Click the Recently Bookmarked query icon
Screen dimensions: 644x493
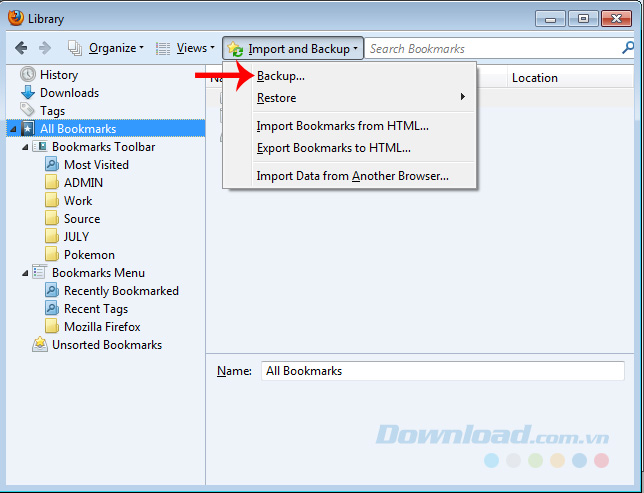pyautogui.click(x=52, y=290)
